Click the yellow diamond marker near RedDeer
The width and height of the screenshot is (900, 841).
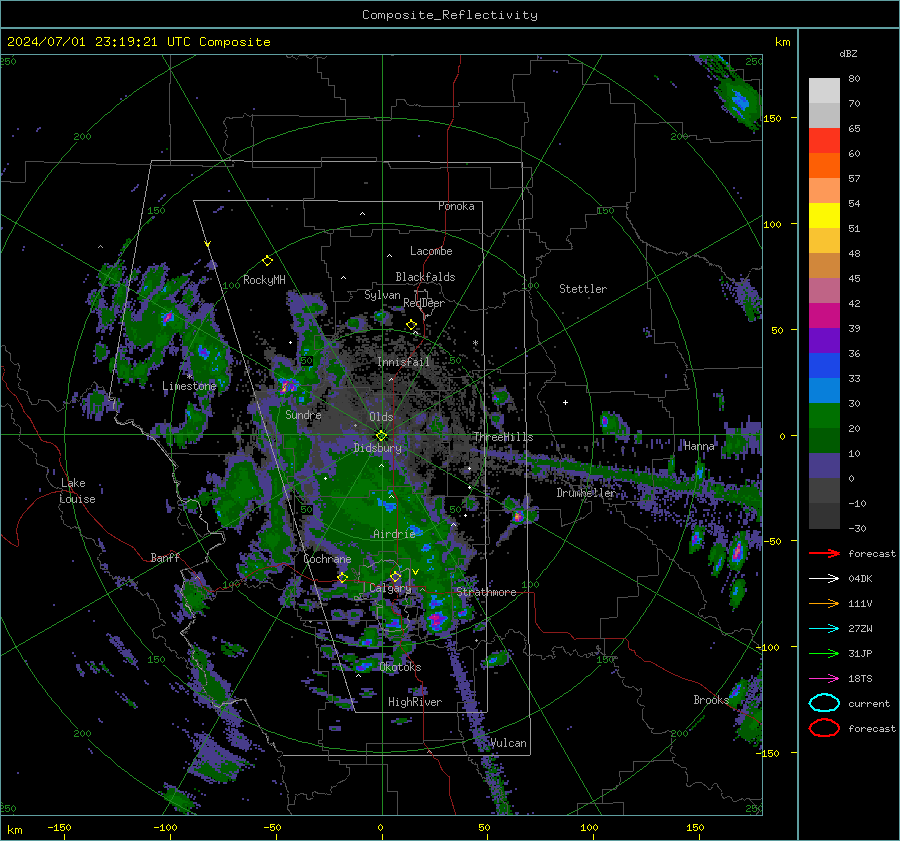click(x=411, y=325)
